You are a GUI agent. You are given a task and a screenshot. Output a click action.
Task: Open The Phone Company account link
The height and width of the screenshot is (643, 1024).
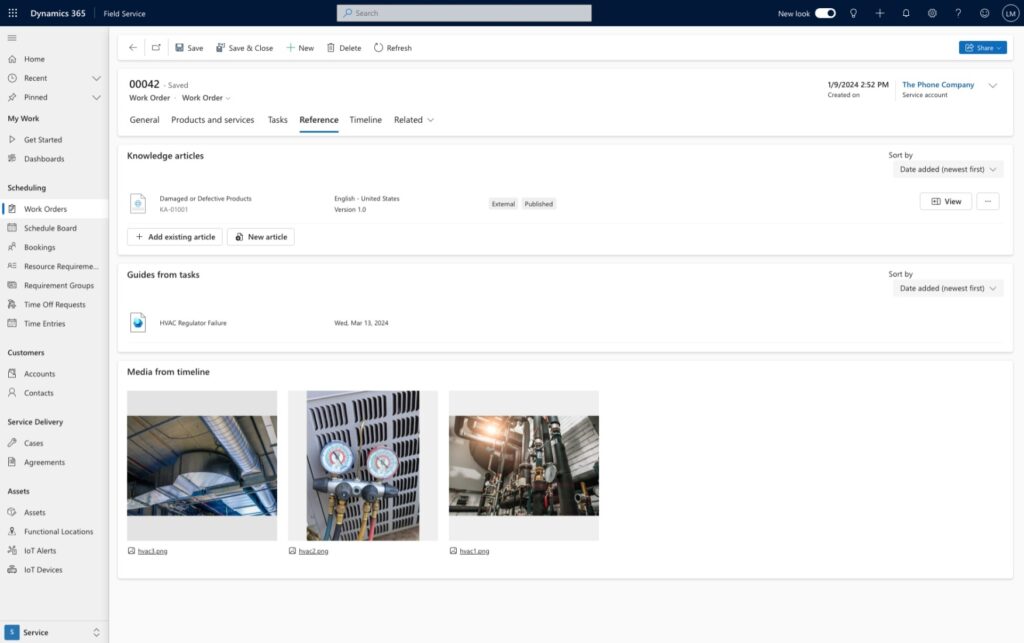click(937, 85)
